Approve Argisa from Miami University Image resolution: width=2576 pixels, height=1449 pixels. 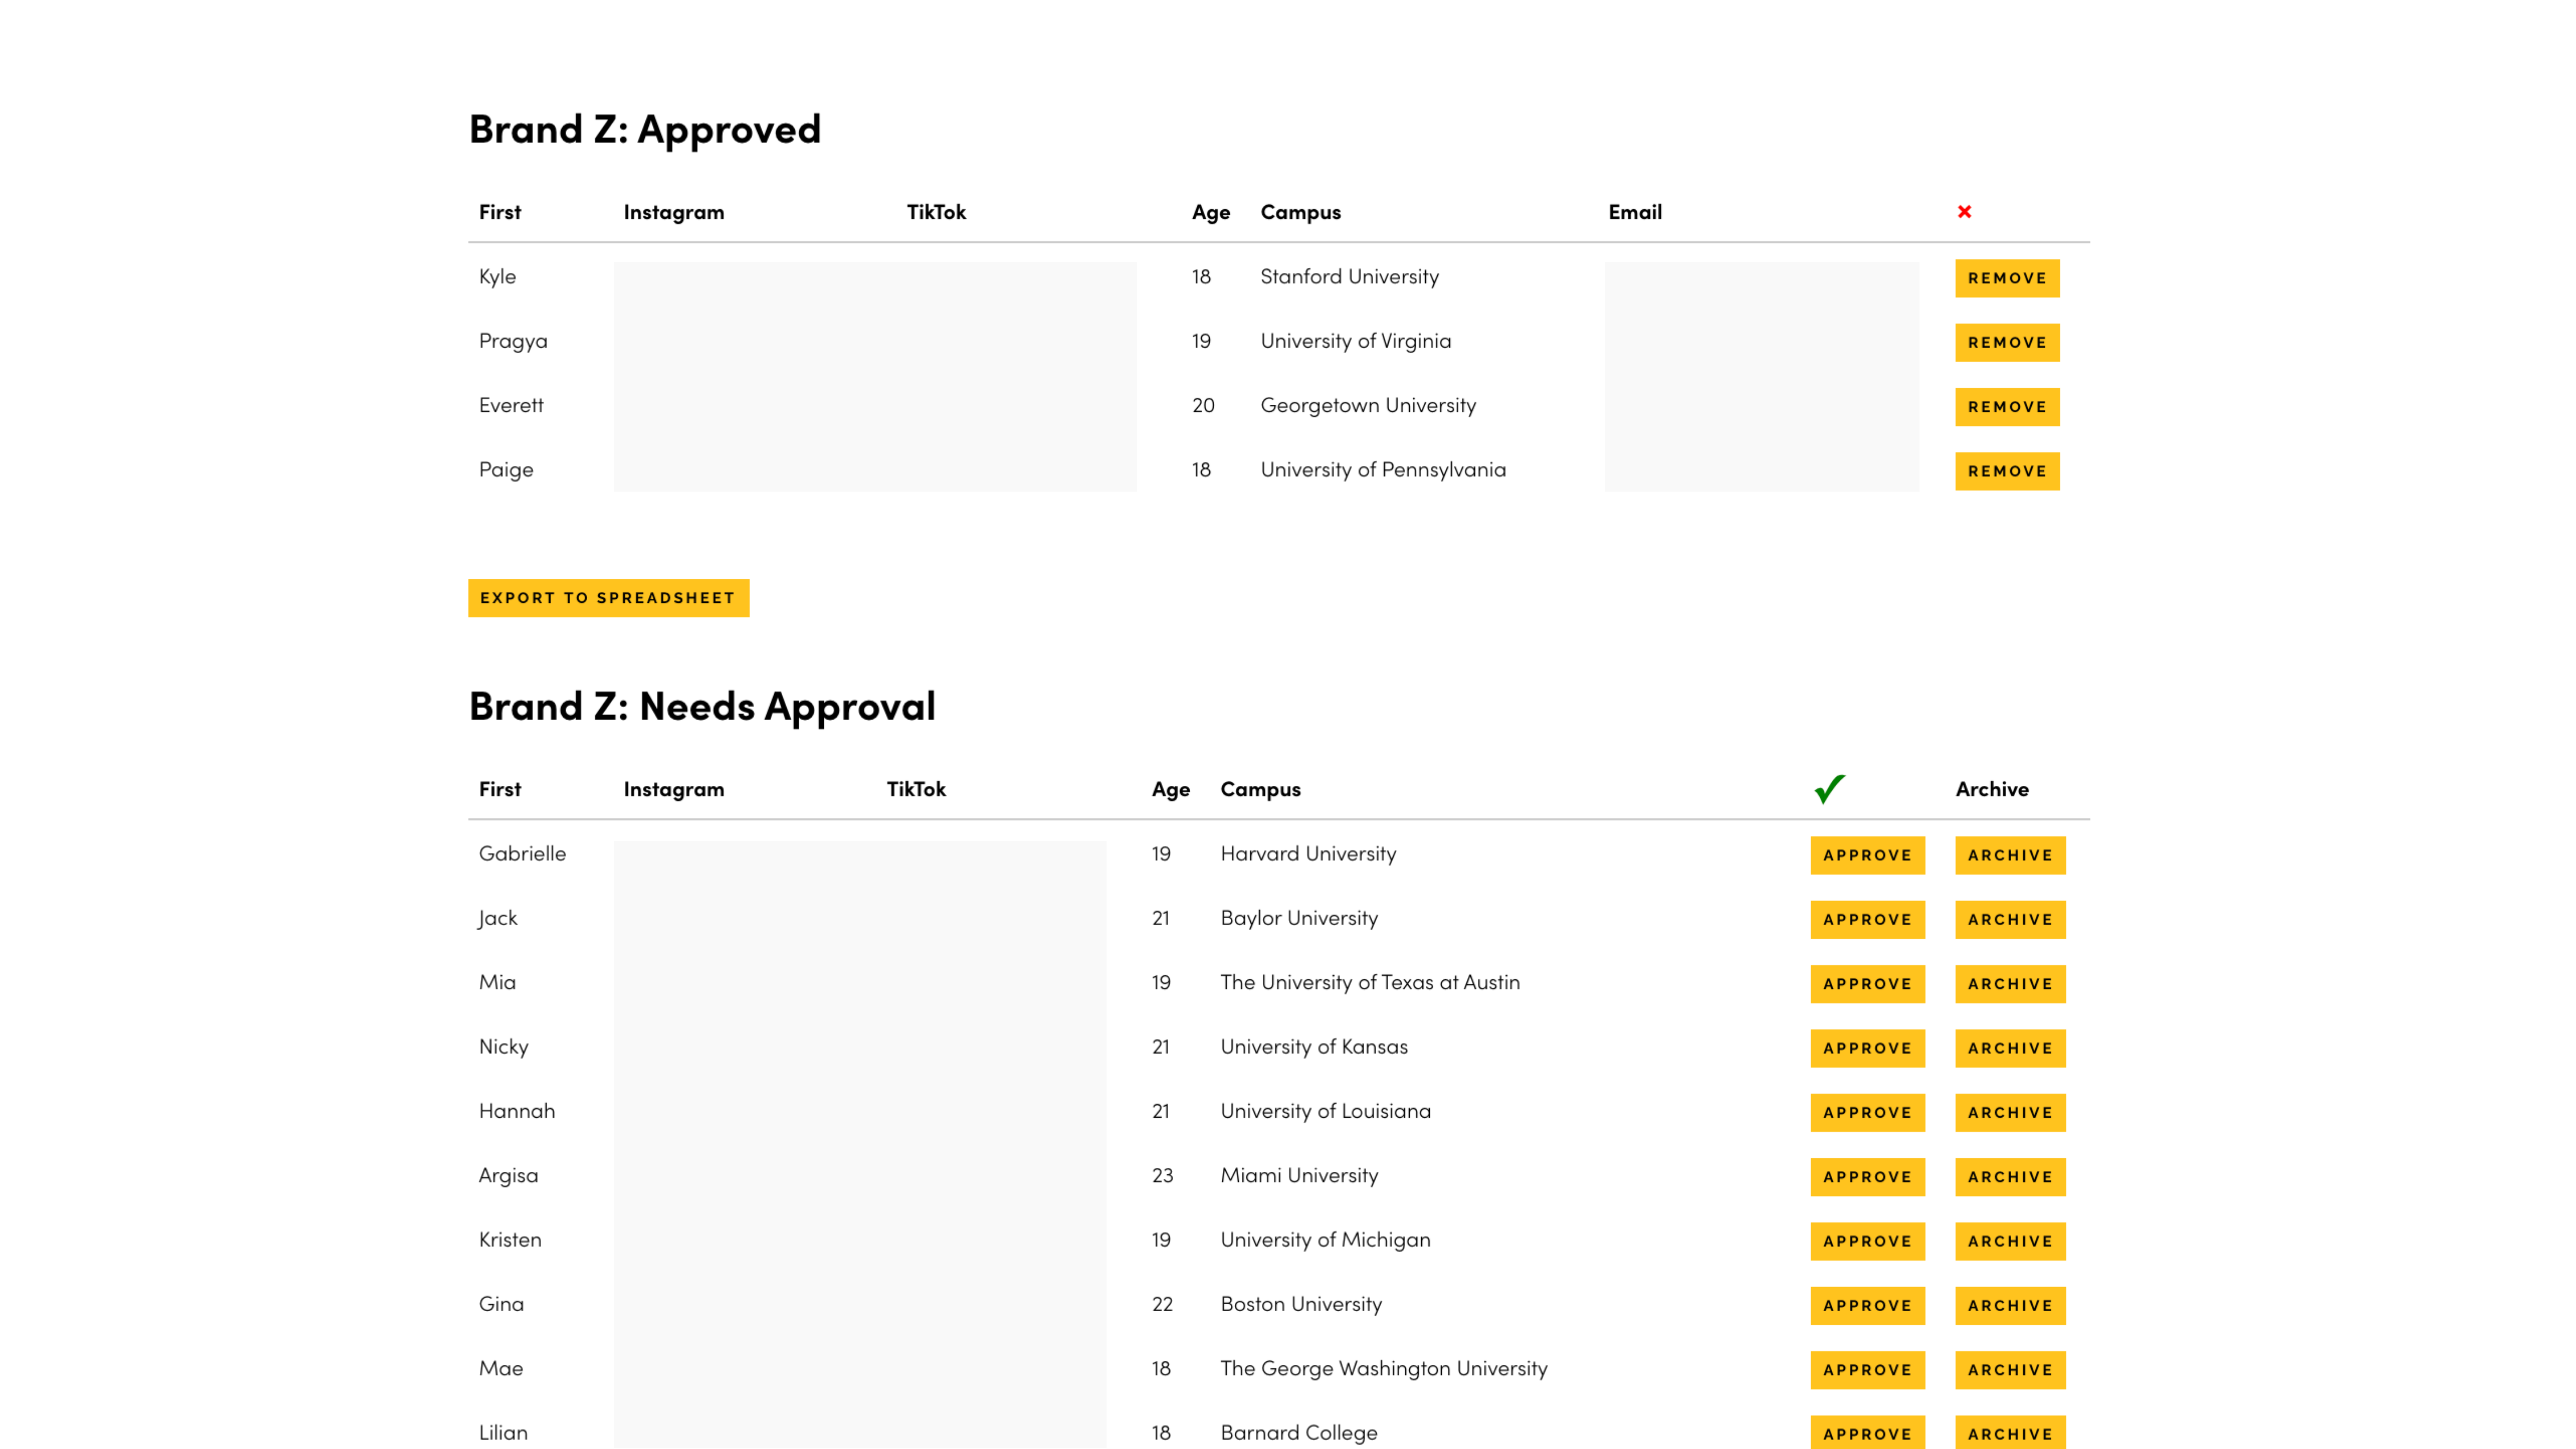[1867, 1177]
